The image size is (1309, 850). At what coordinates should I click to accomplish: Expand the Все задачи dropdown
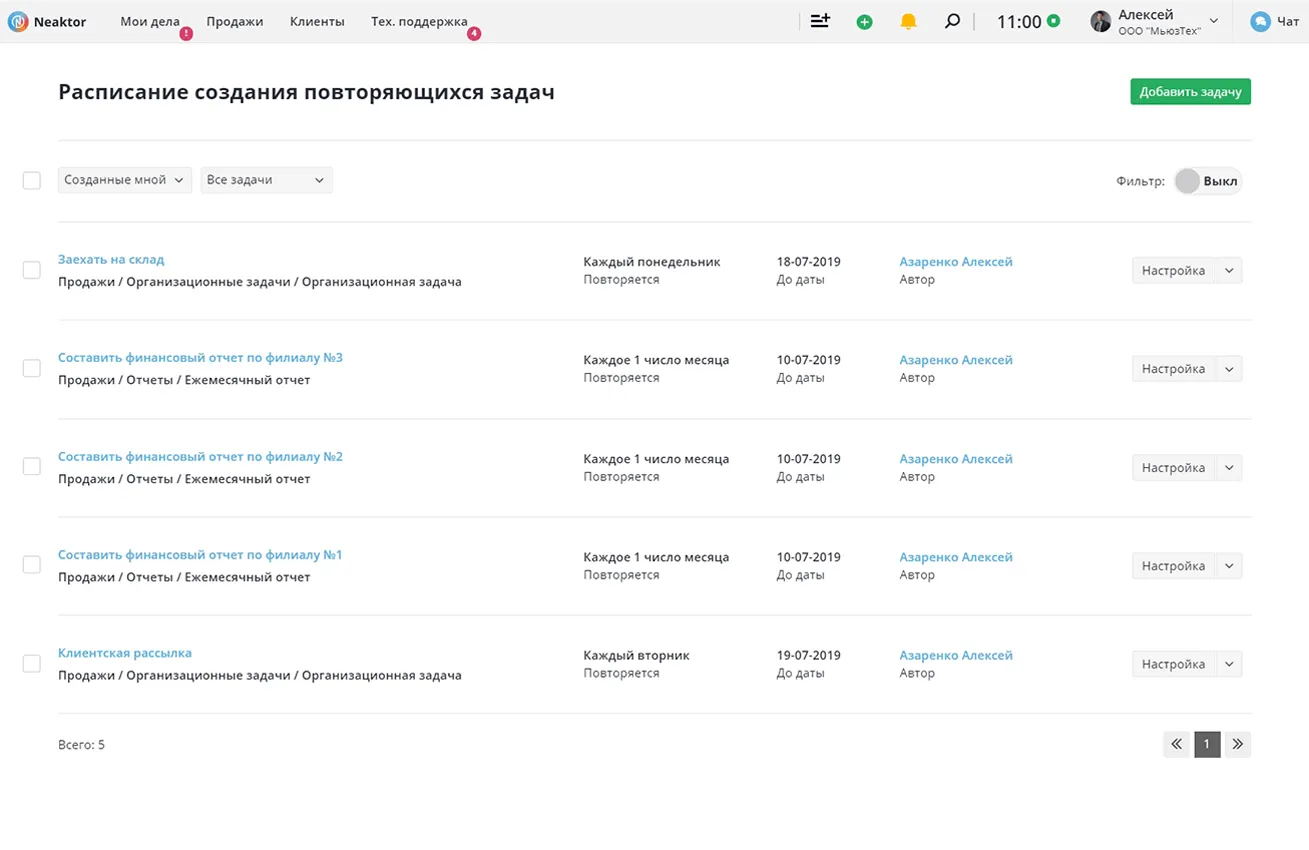click(x=266, y=180)
